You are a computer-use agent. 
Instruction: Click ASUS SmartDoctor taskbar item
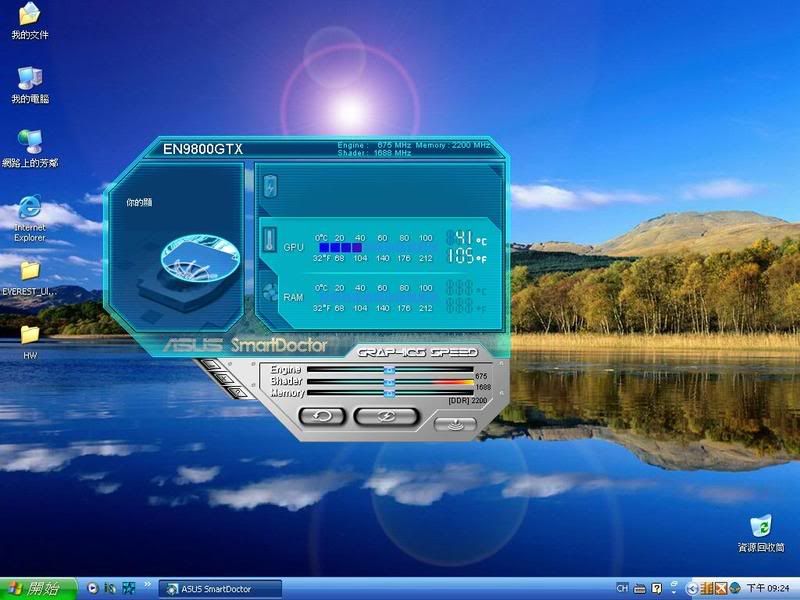click(220, 588)
